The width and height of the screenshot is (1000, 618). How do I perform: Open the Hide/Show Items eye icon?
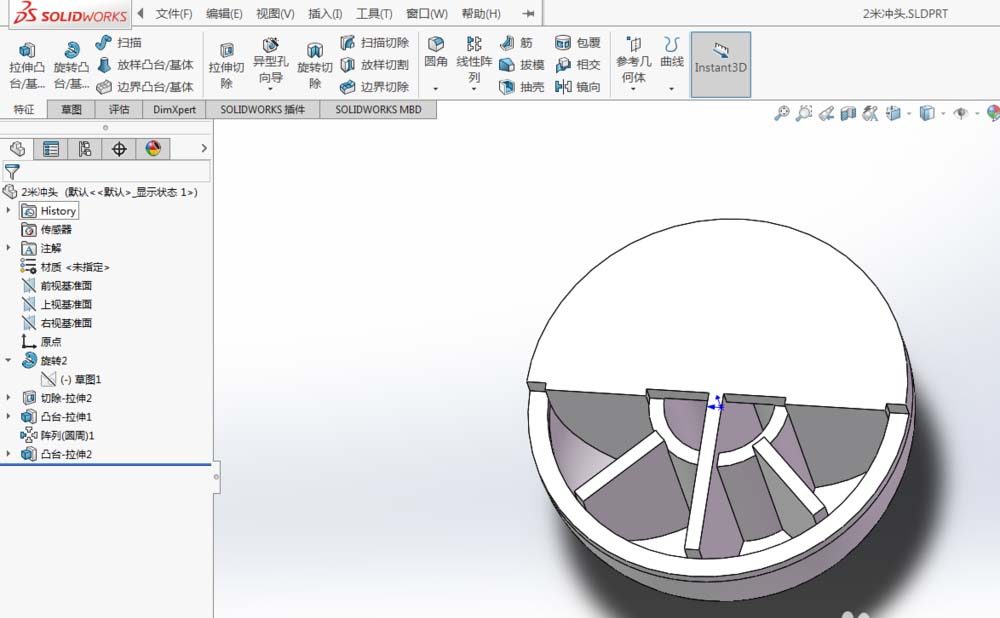960,114
